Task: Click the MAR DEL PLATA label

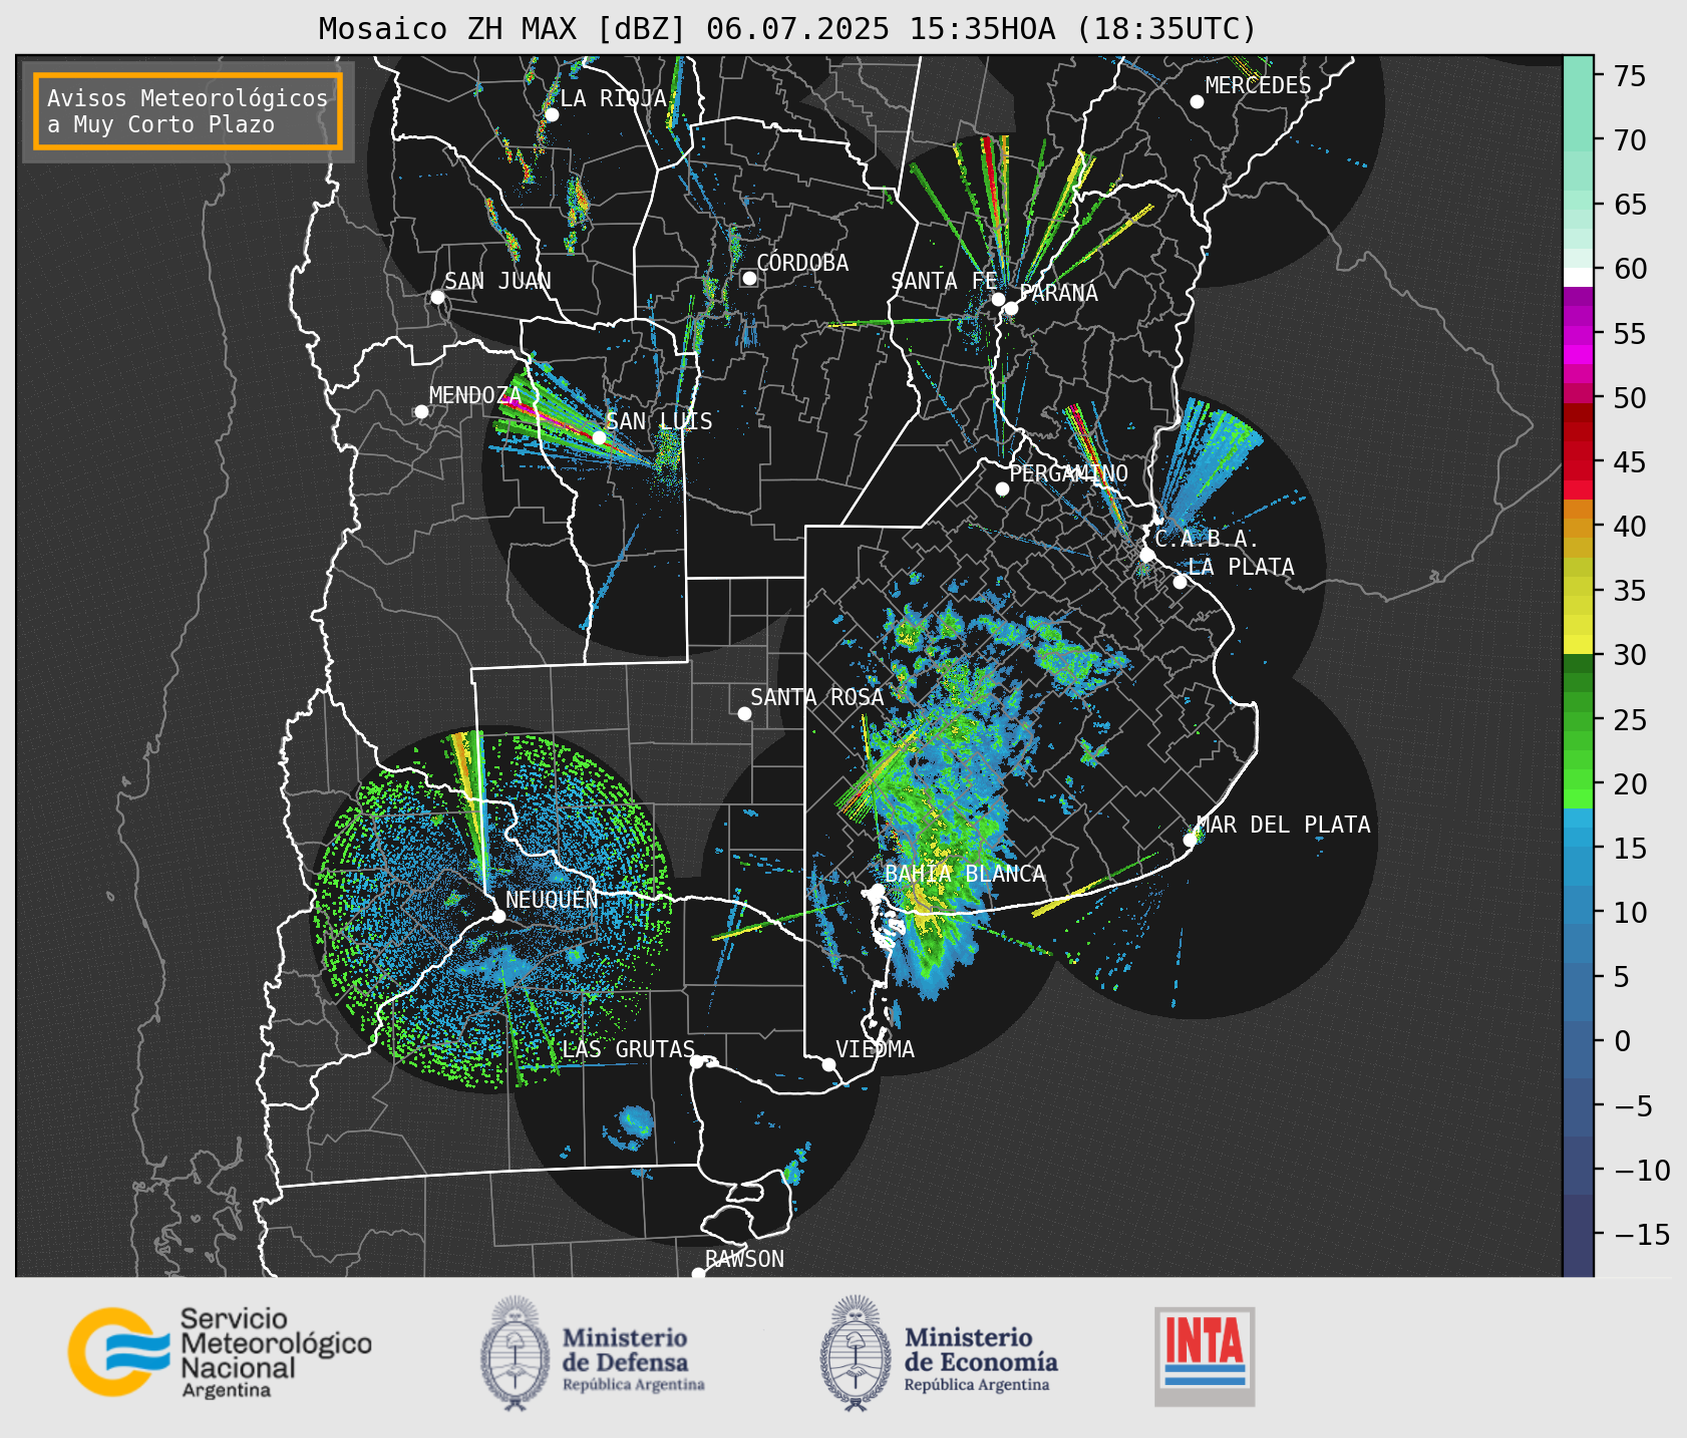Action: [x=1283, y=825]
